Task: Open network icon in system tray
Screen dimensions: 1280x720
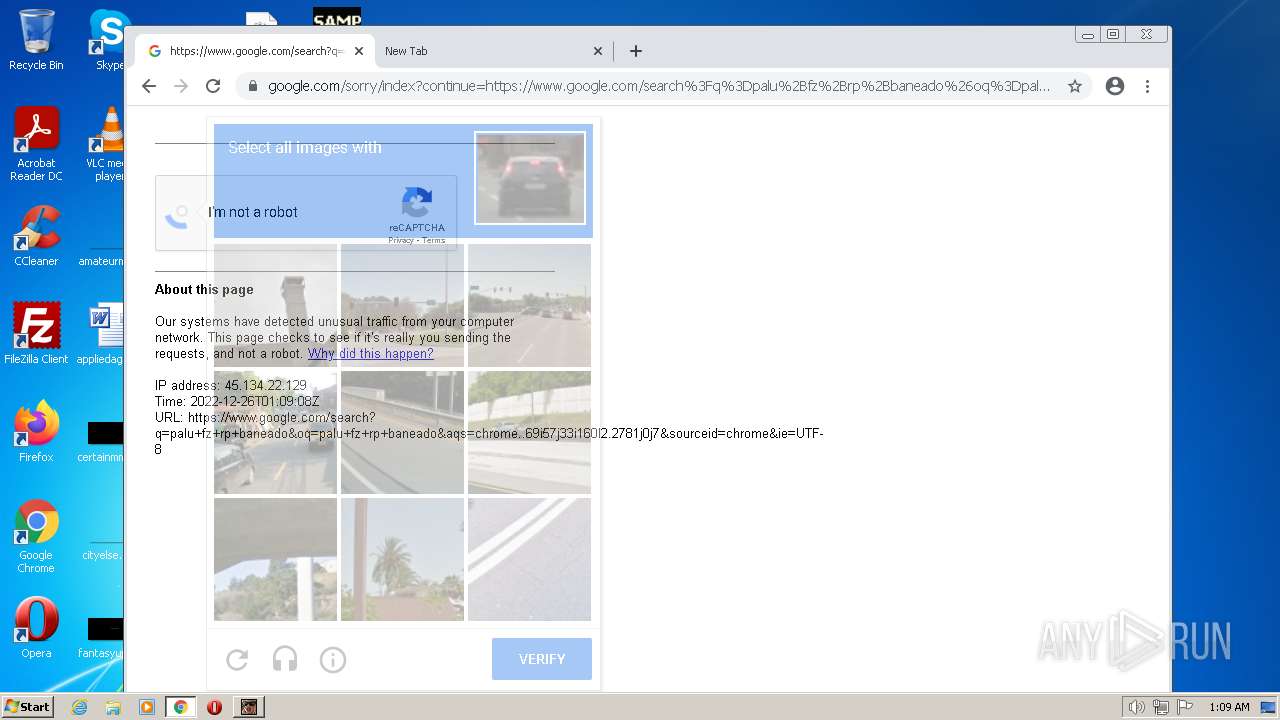Action: pos(1161,707)
